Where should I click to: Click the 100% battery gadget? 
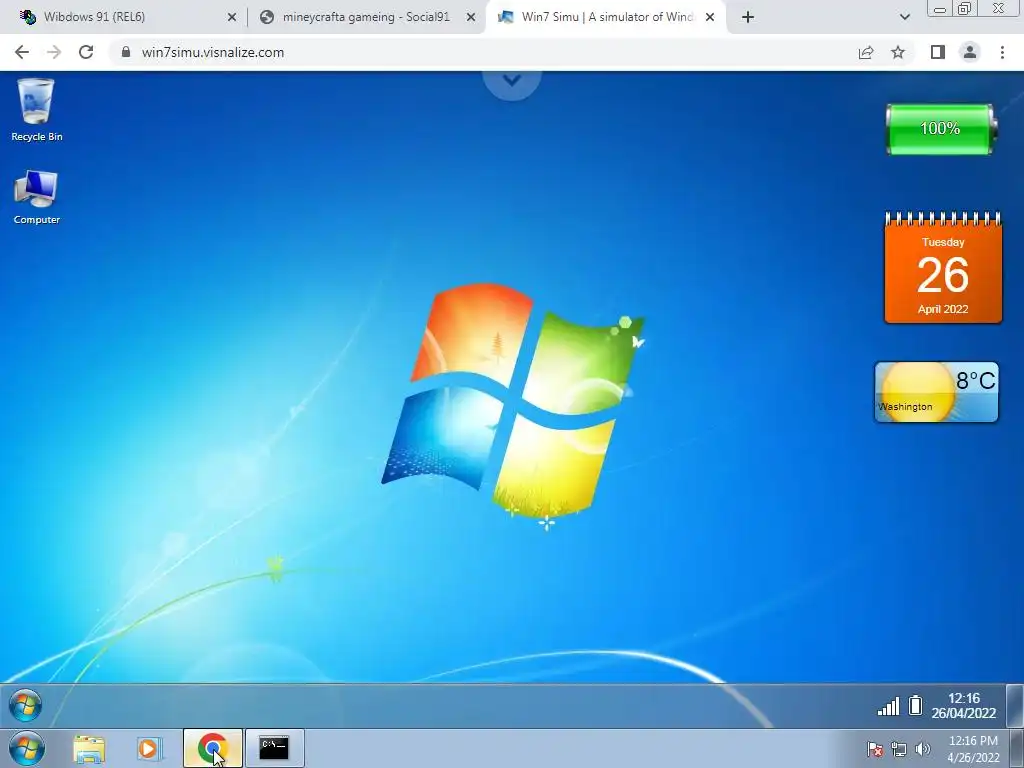pos(940,129)
